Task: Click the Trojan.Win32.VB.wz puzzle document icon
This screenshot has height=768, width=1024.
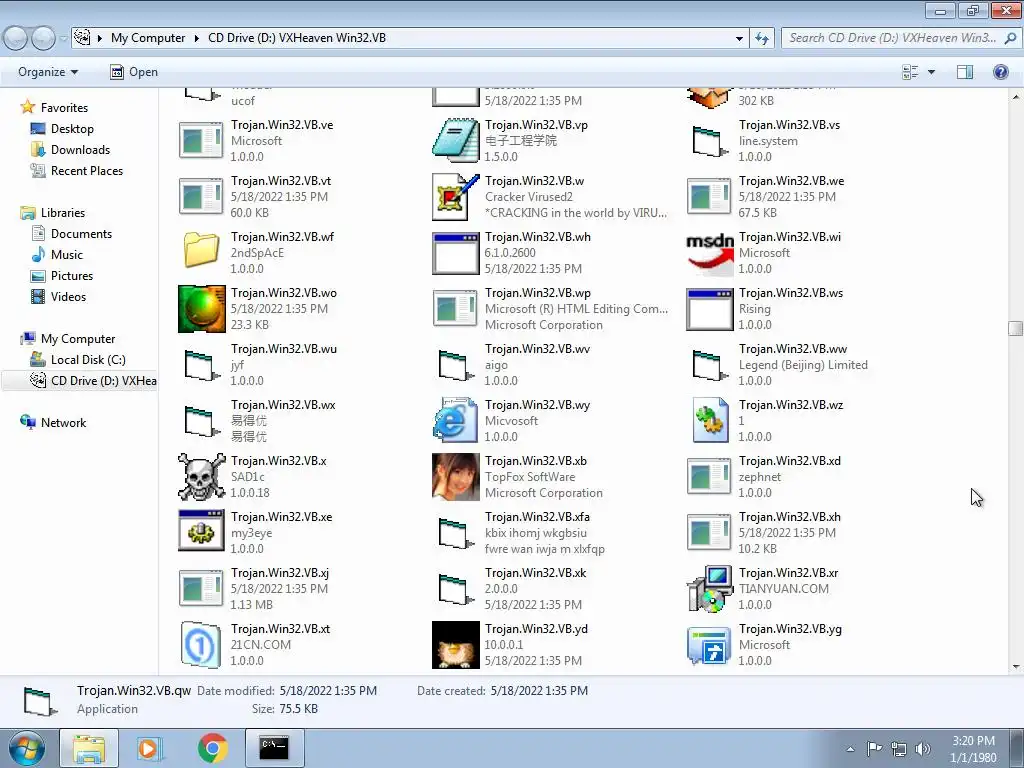Action: point(710,421)
